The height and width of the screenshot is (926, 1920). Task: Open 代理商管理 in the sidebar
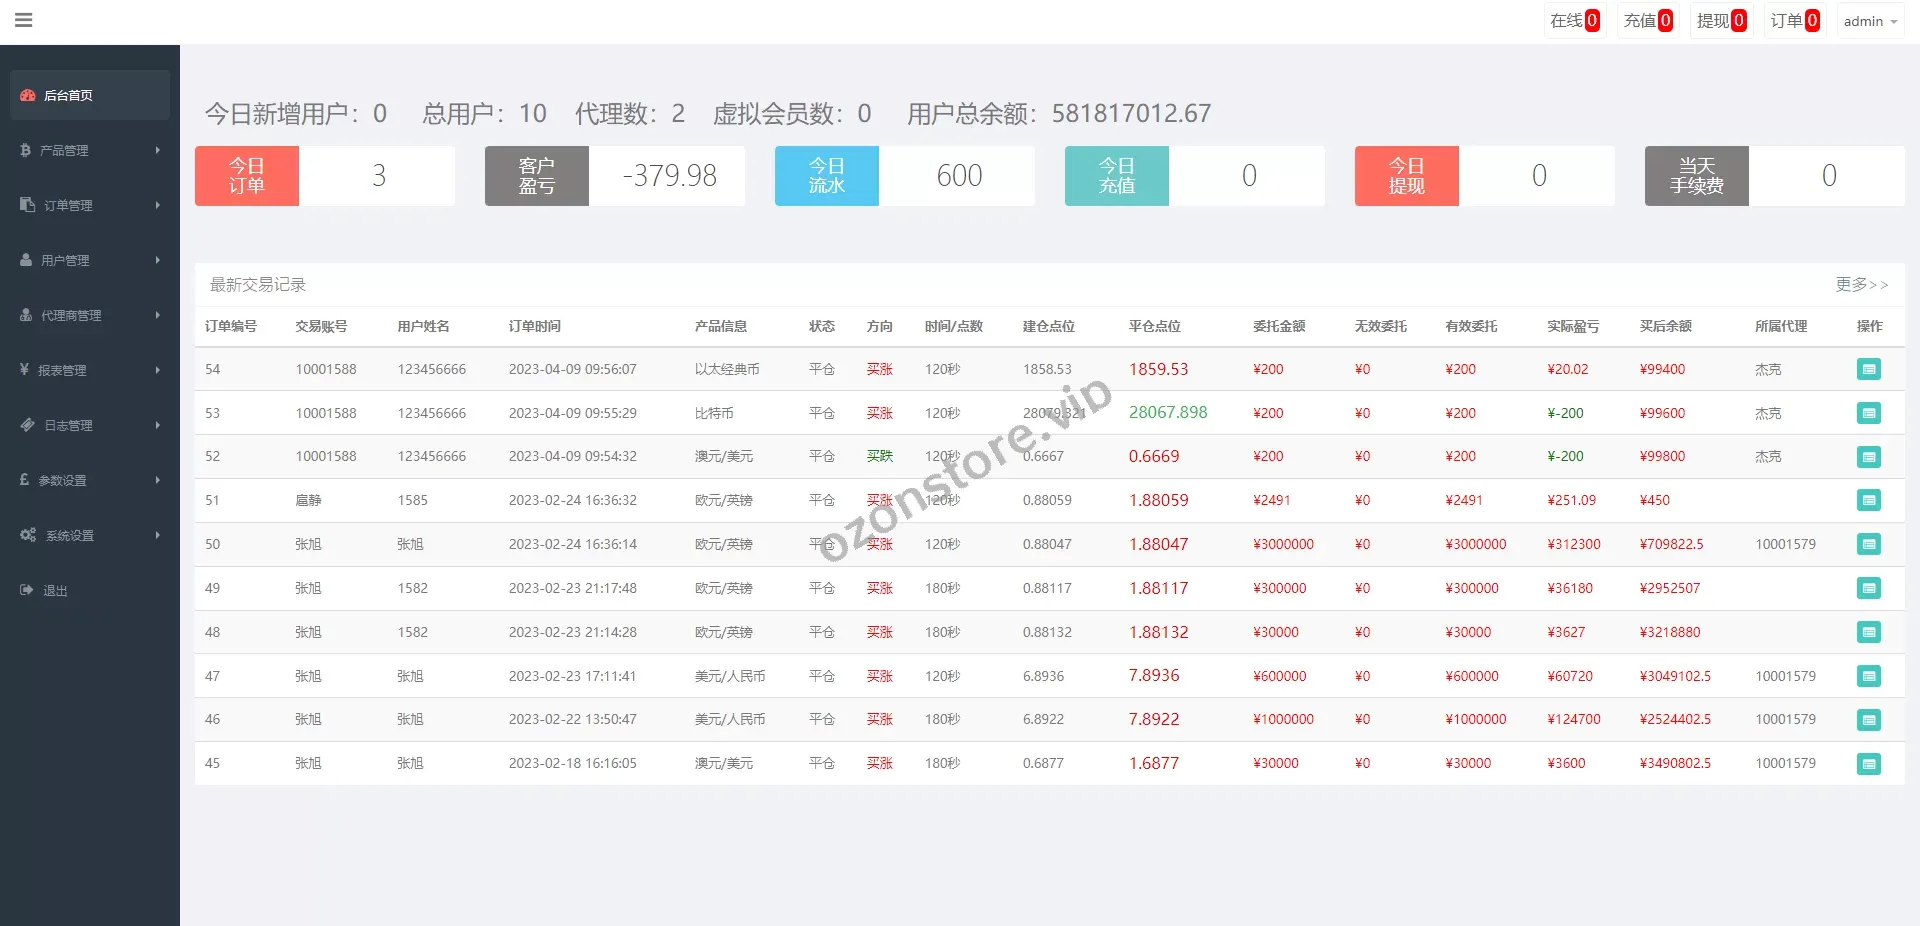70,315
